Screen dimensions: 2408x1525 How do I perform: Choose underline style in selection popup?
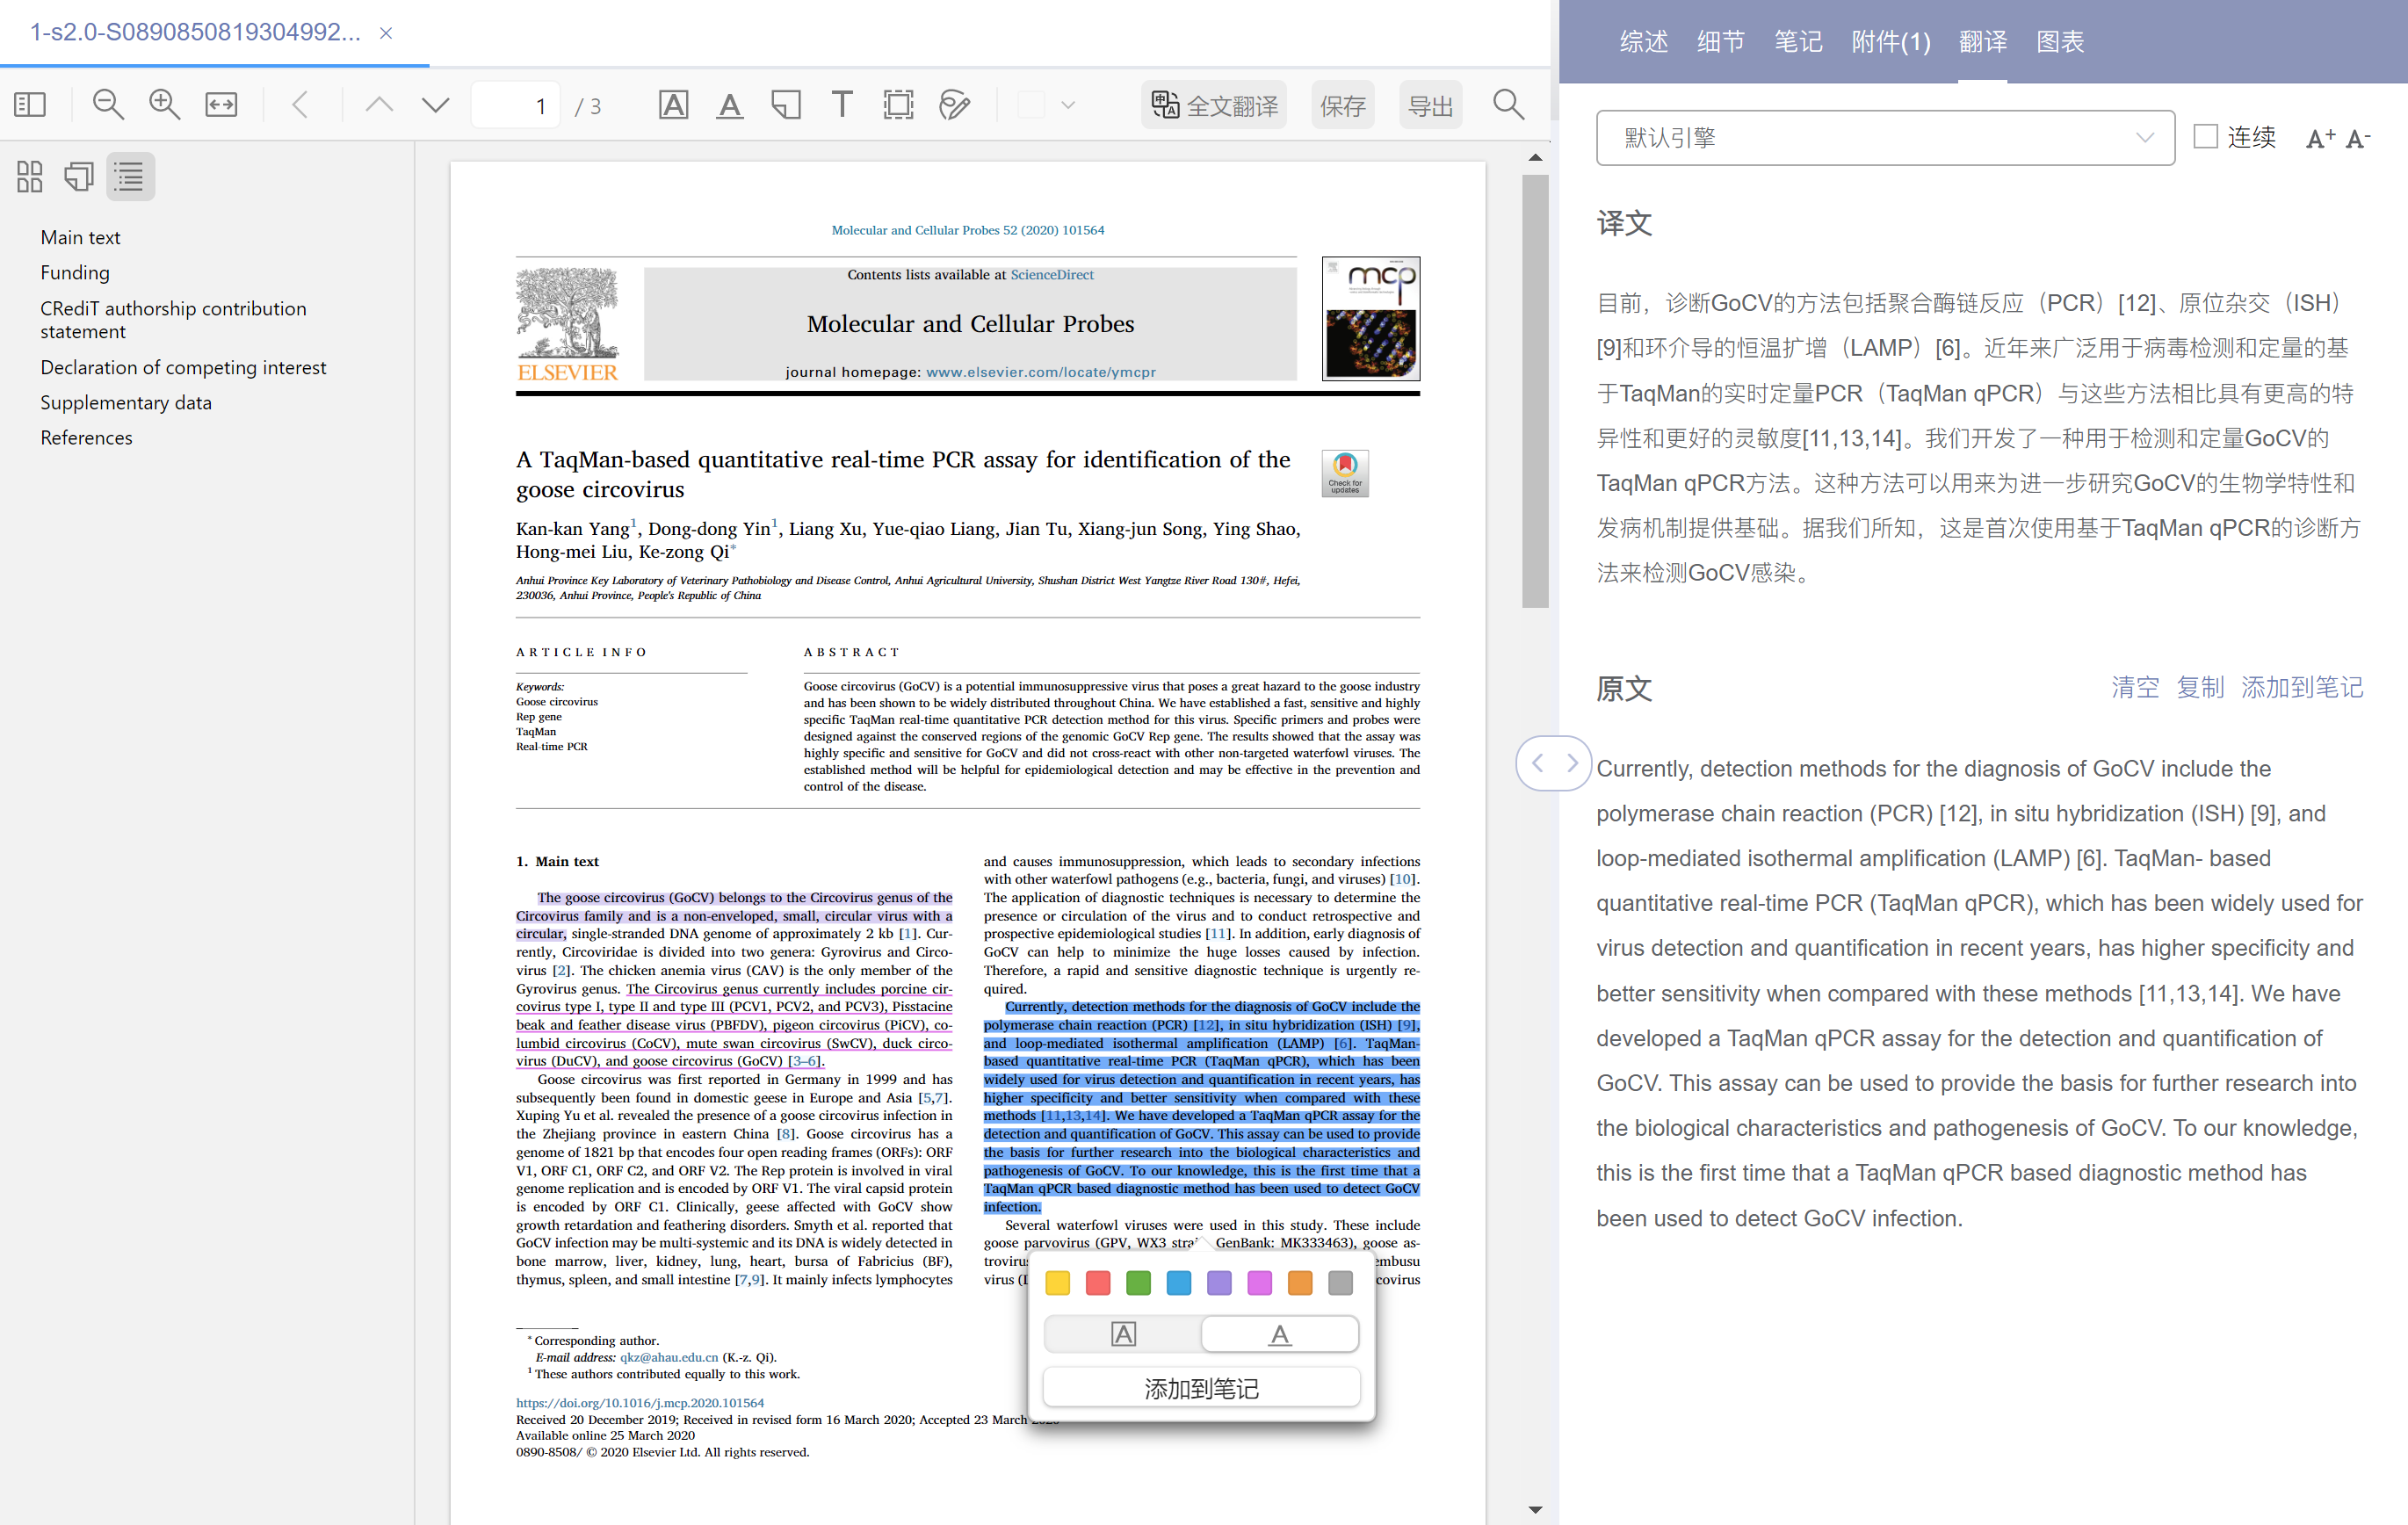tap(1280, 1334)
